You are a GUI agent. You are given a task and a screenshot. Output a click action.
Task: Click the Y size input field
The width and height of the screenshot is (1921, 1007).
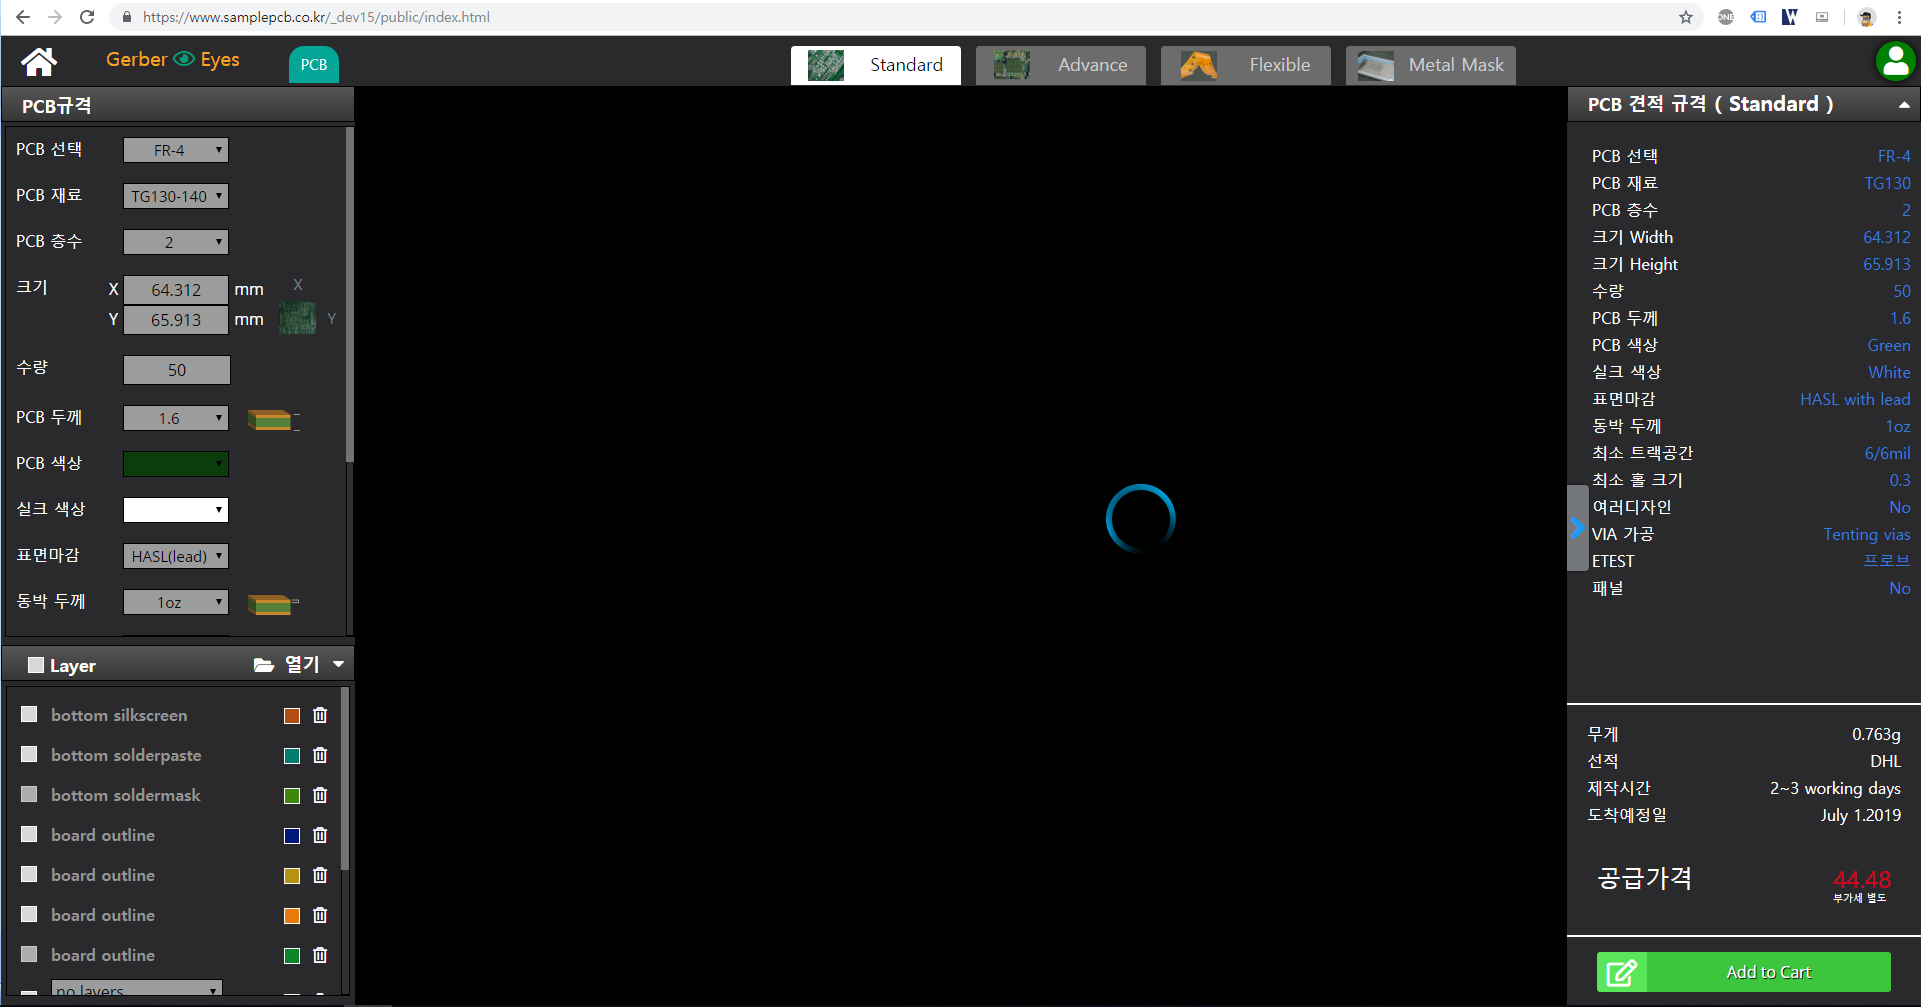[x=176, y=320]
